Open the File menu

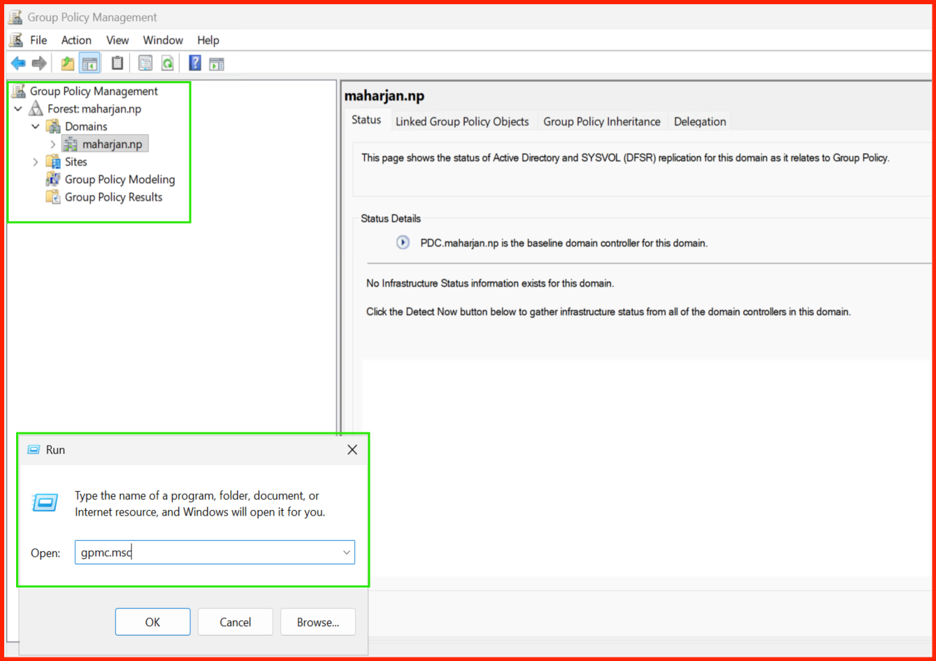pos(38,40)
